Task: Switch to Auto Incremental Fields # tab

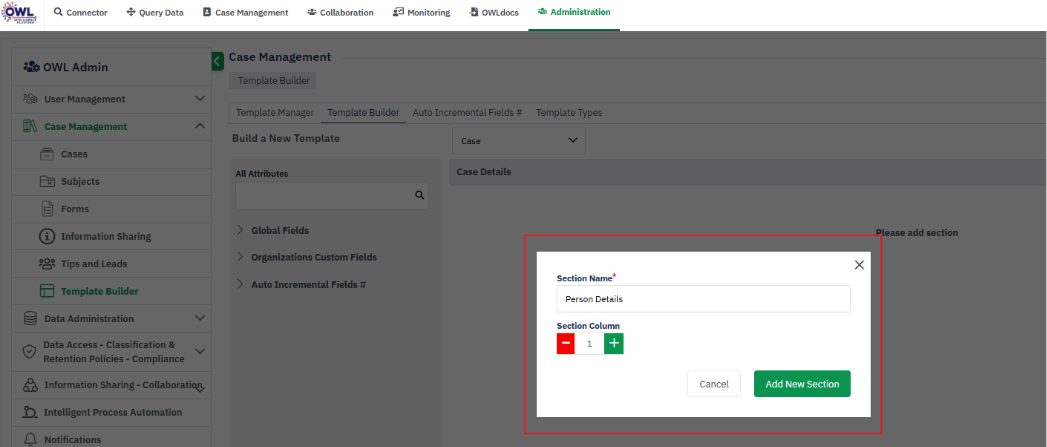Action: click(x=467, y=112)
